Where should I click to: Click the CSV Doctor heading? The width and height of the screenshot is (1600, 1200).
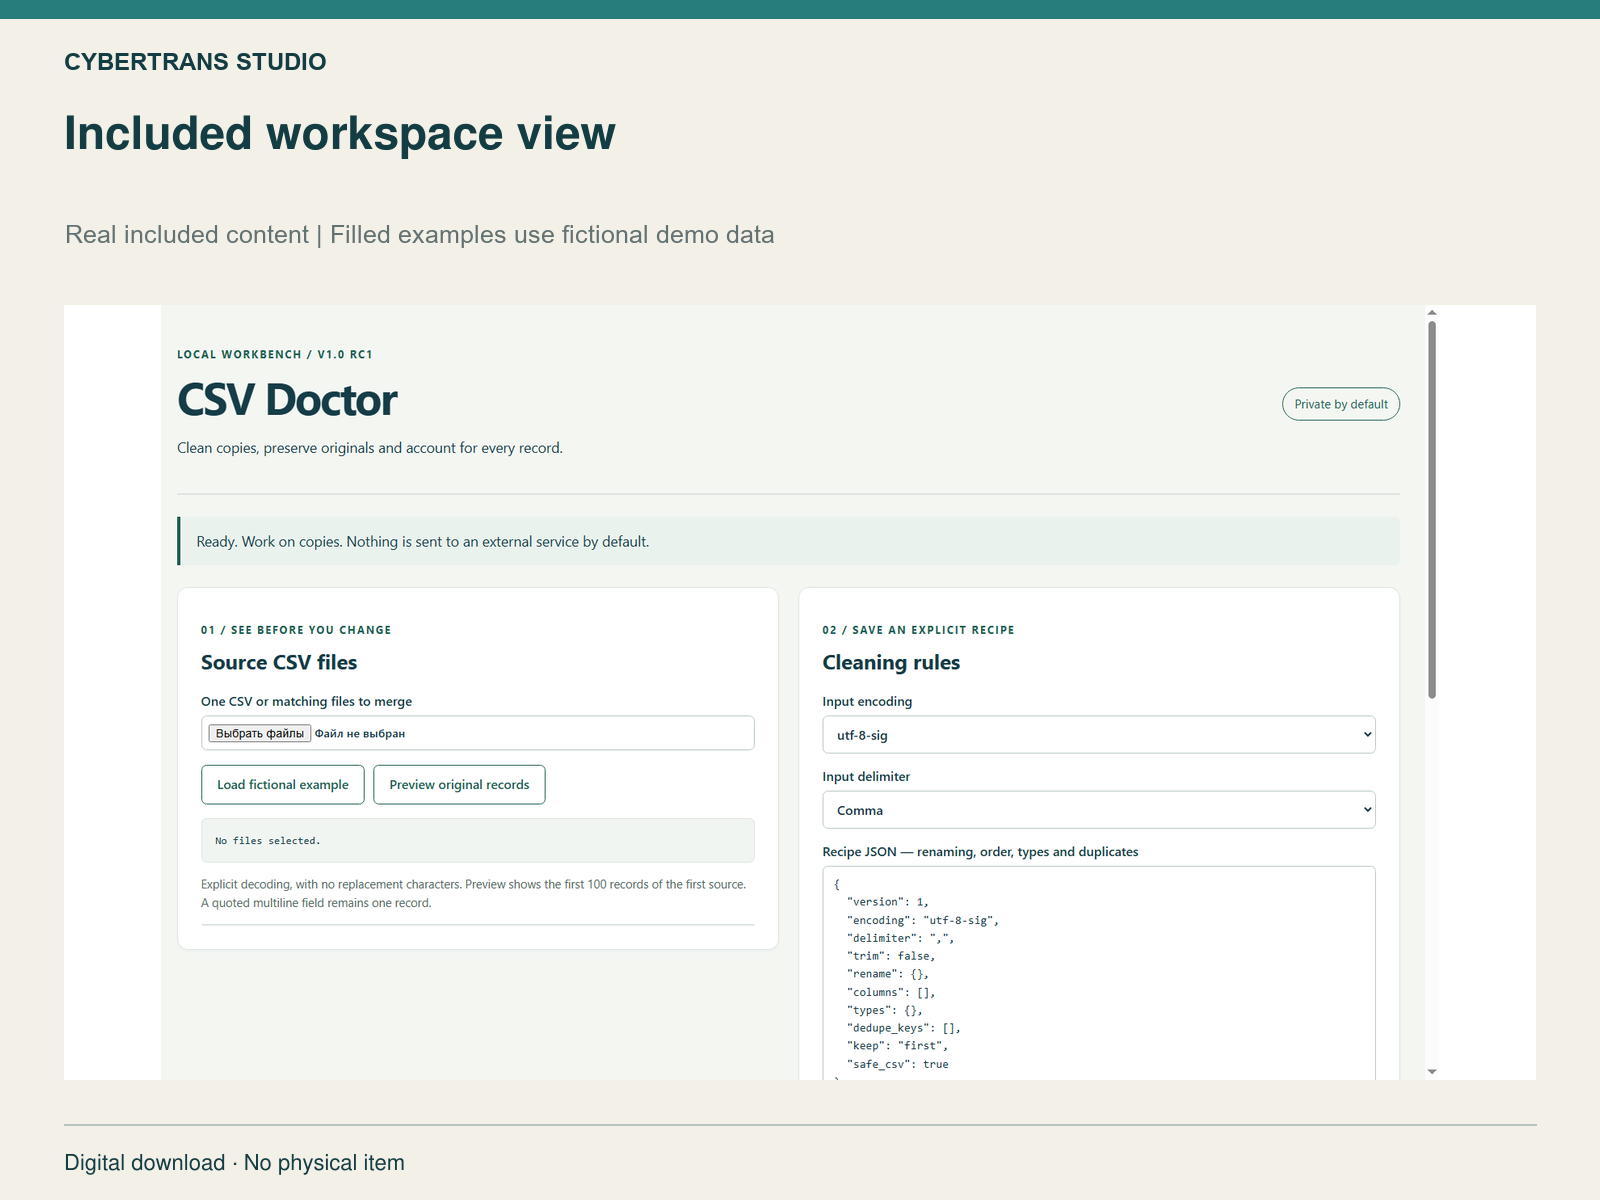287,400
